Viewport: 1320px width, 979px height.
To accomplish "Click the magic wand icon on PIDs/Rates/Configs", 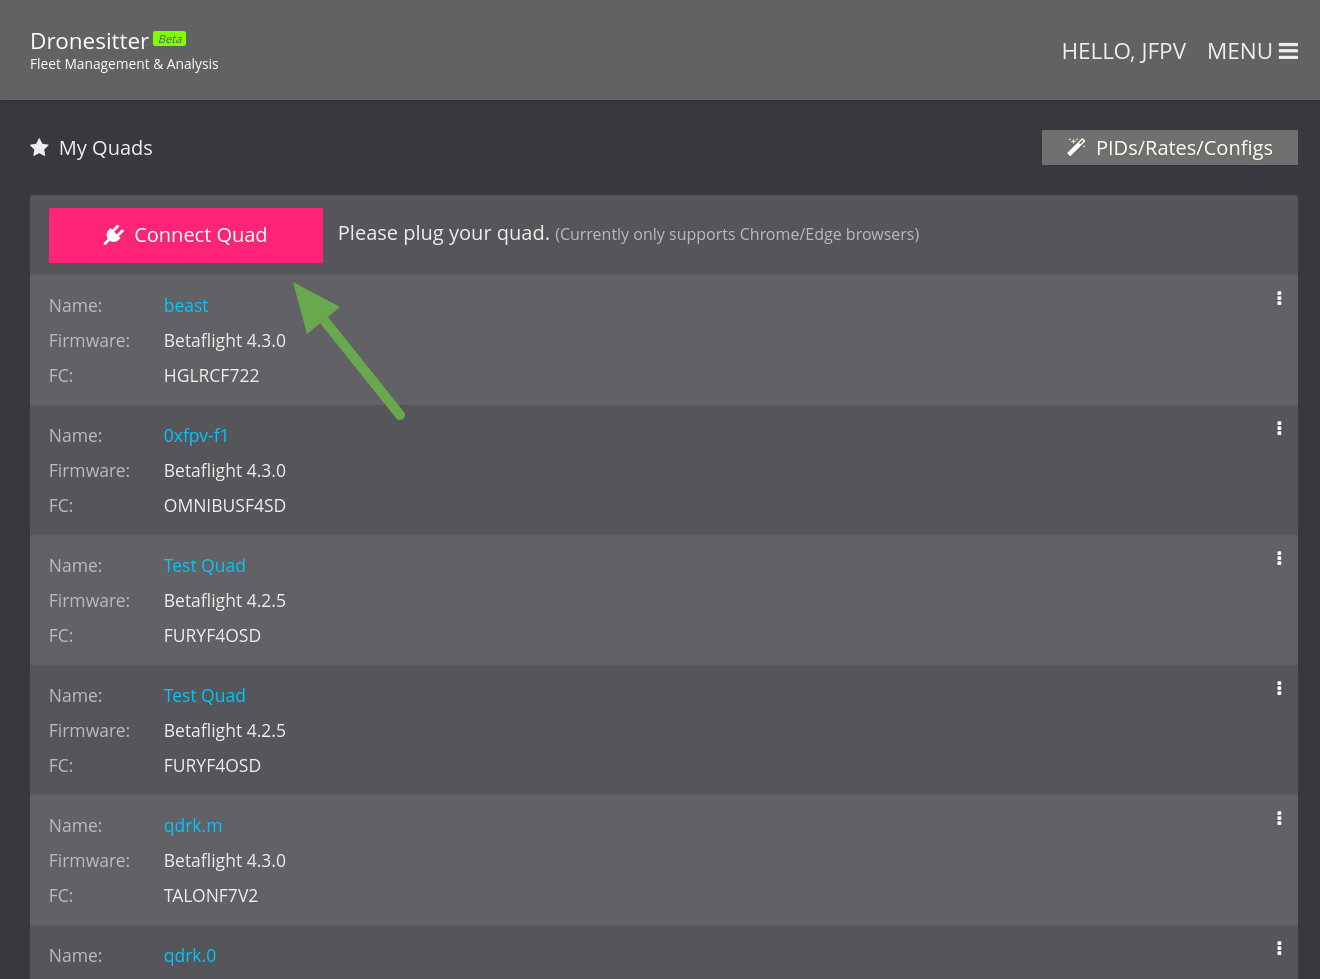I will [1075, 146].
